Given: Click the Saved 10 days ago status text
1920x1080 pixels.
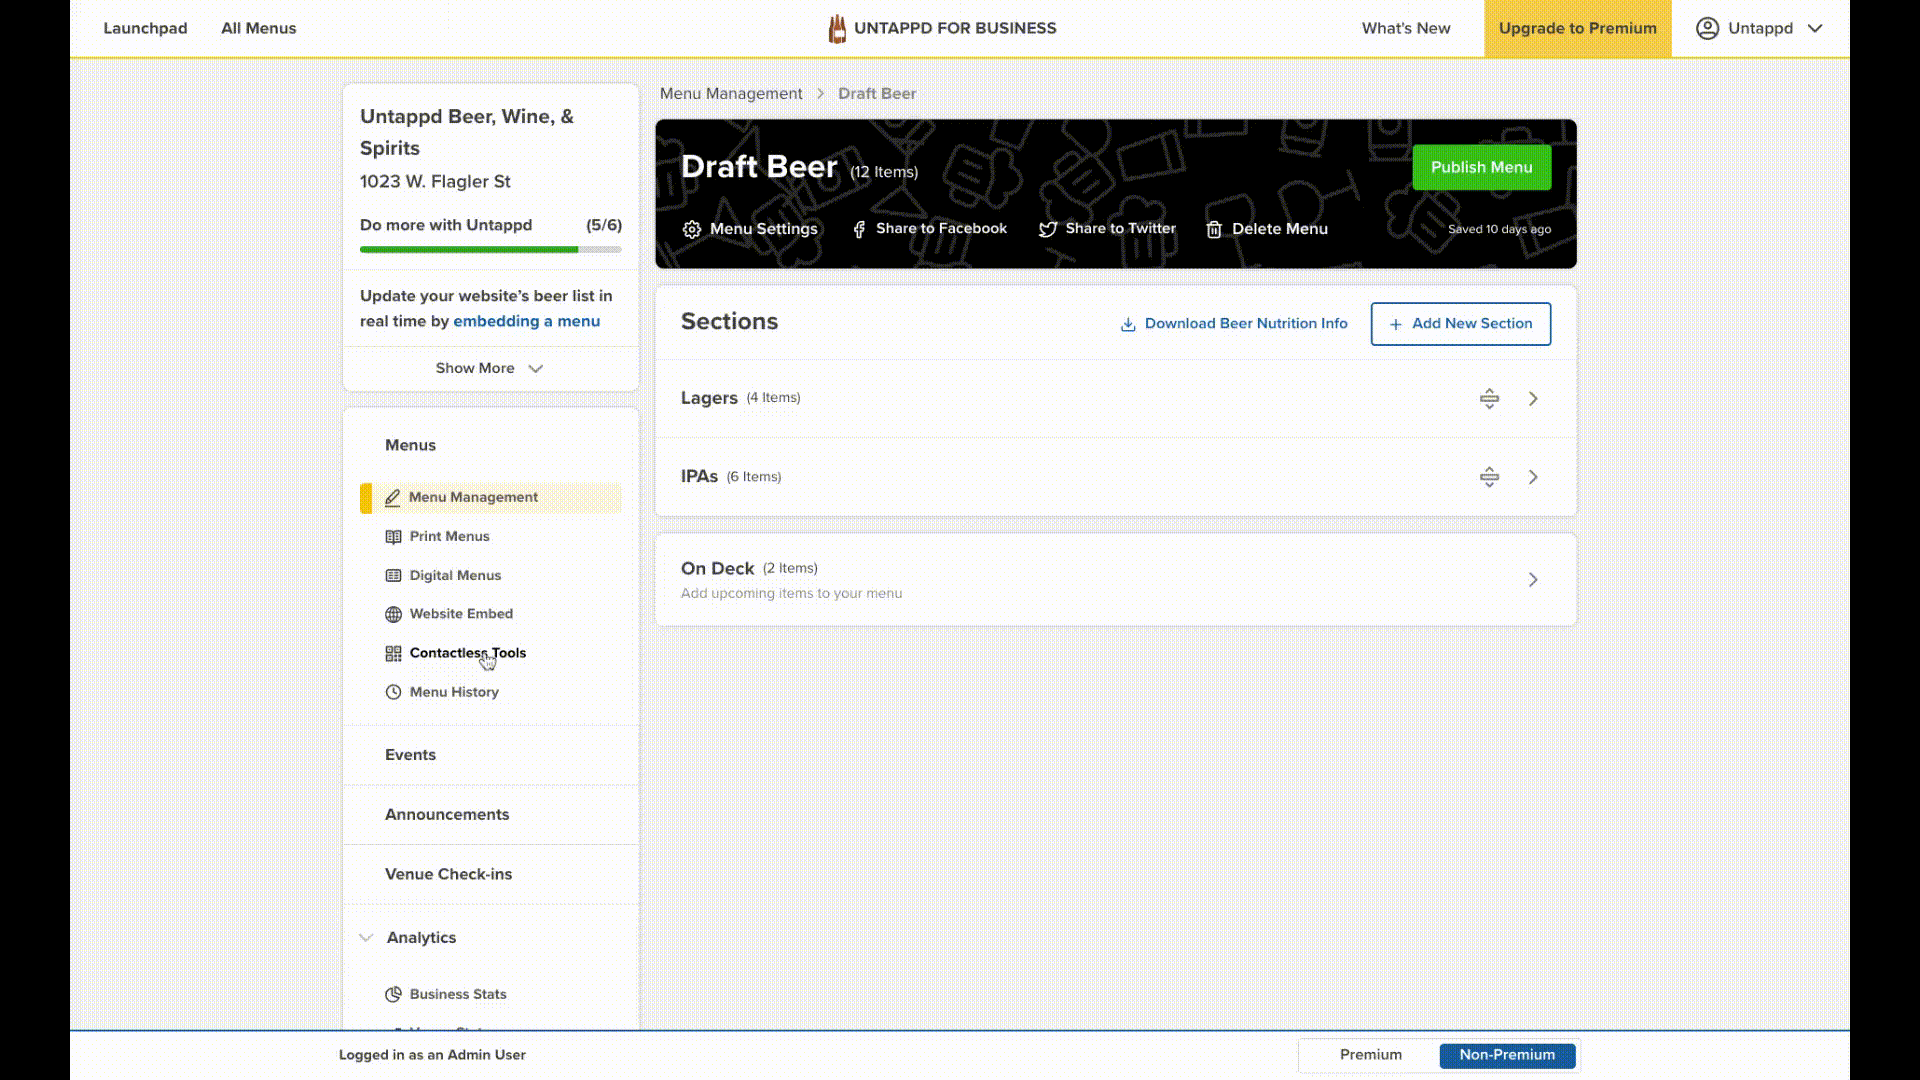Looking at the screenshot, I should tap(1499, 229).
